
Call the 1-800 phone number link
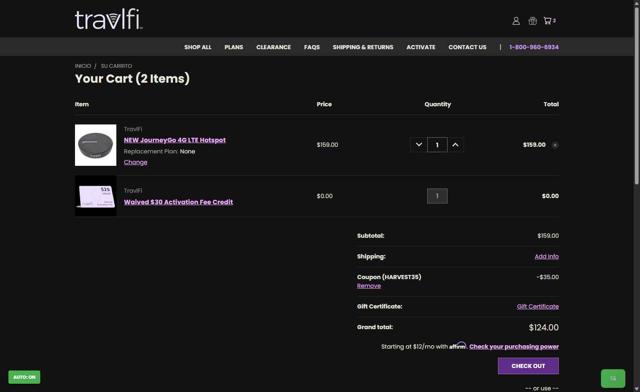534,47
